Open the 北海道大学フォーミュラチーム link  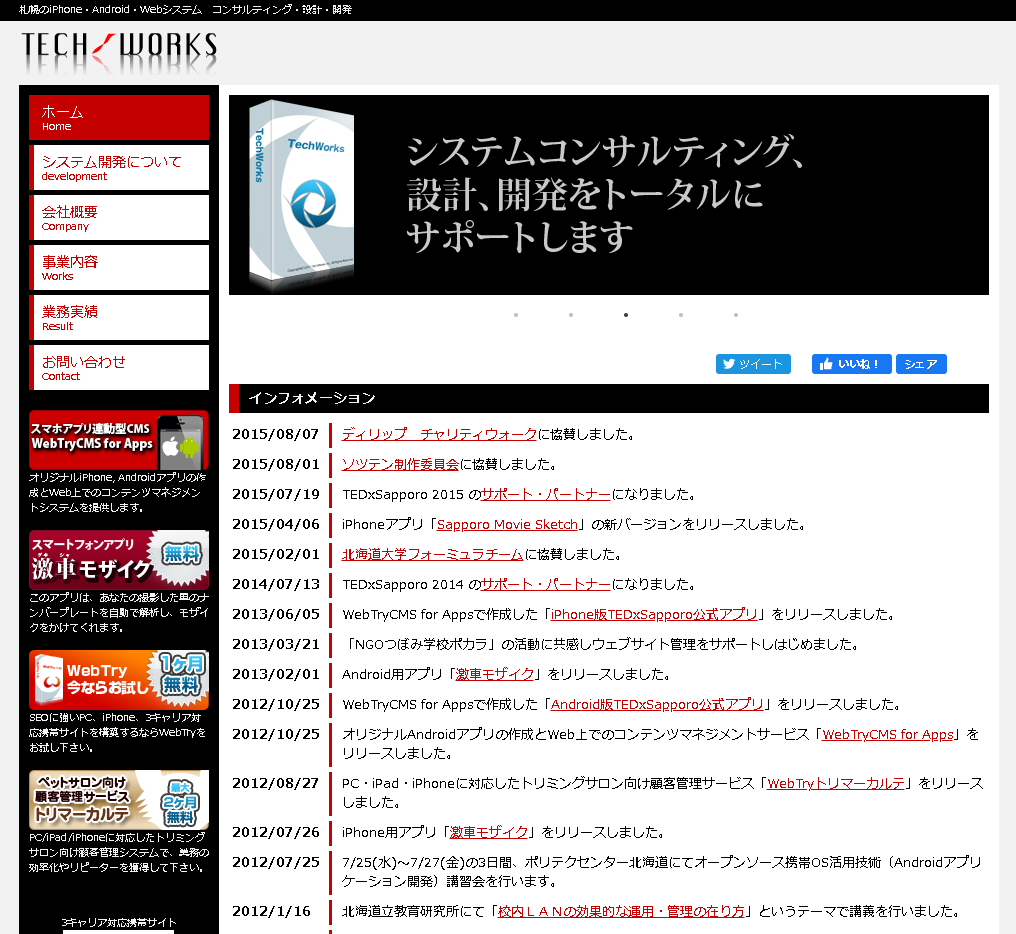tap(432, 554)
